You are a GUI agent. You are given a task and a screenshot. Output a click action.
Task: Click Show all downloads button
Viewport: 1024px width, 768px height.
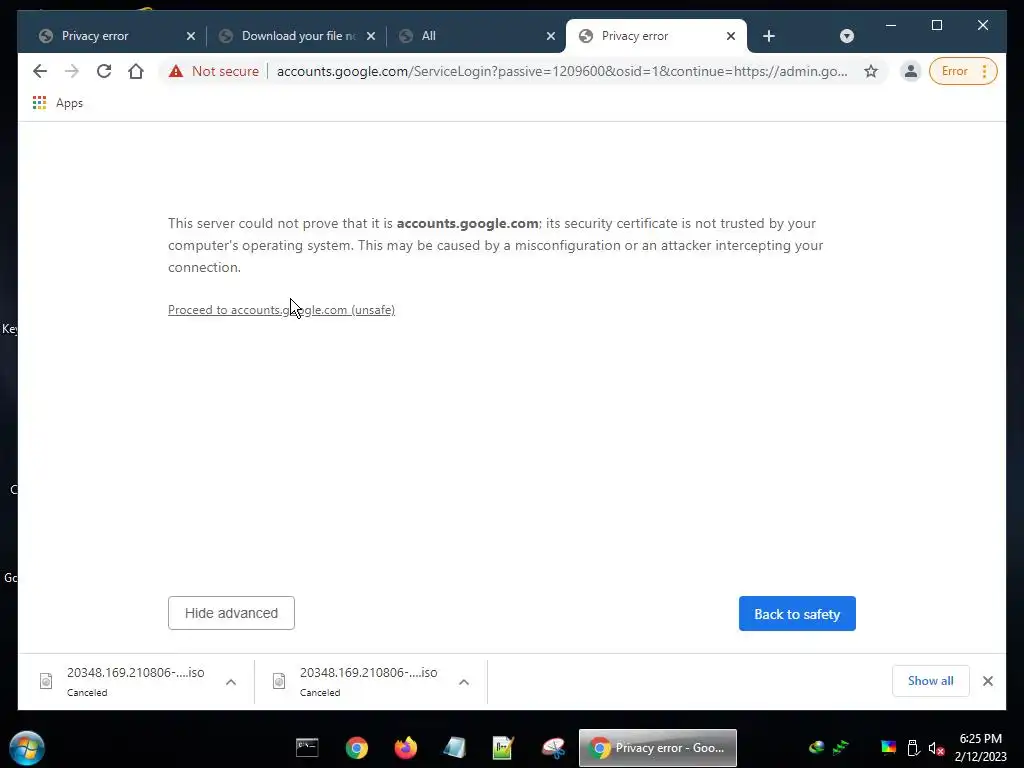(931, 681)
